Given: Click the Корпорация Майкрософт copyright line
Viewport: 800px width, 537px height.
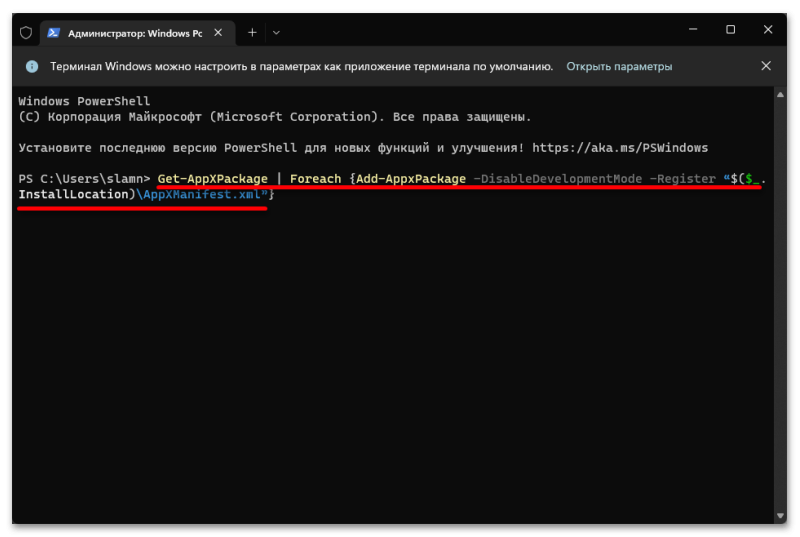Looking at the screenshot, I should (x=274, y=117).
